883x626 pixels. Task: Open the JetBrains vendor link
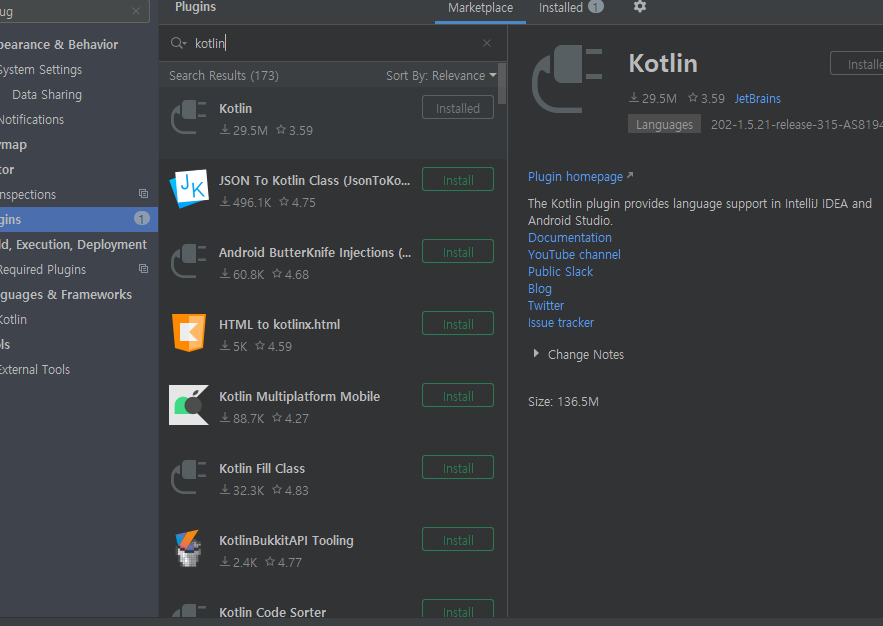(757, 99)
